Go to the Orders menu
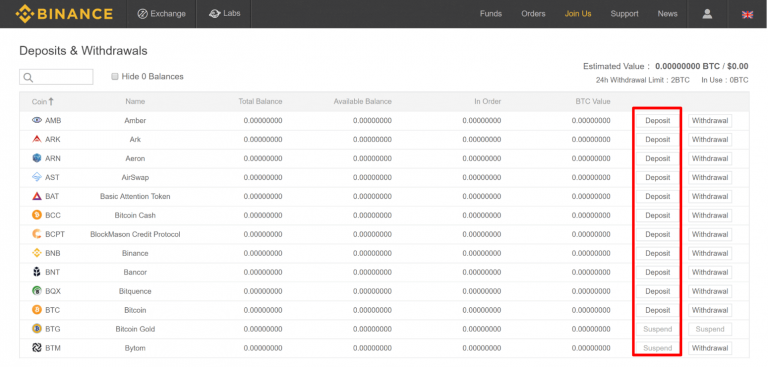768x367 pixels. pyautogui.click(x=533, y=14)
